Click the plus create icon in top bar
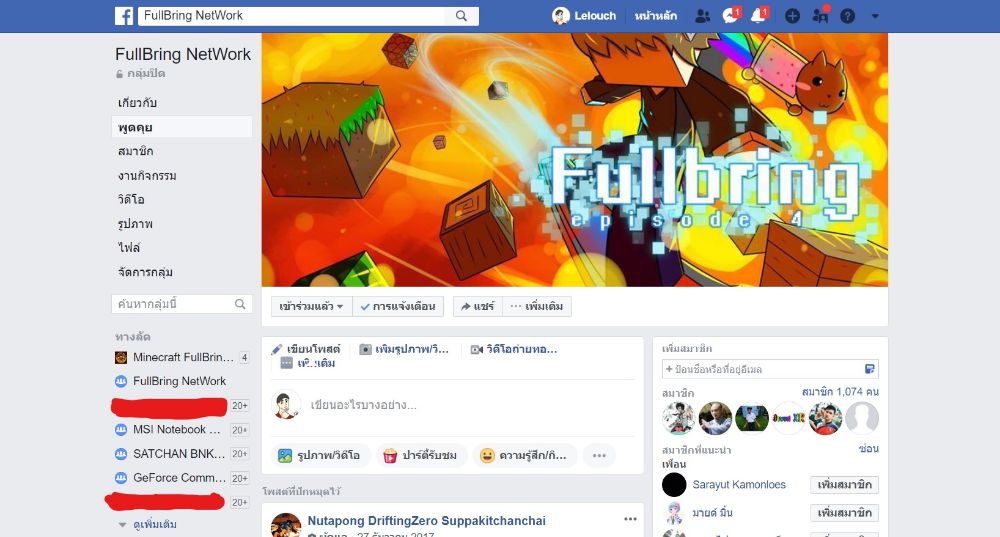The height and width of the screenshot is (537, 1000). coord(792,16)
